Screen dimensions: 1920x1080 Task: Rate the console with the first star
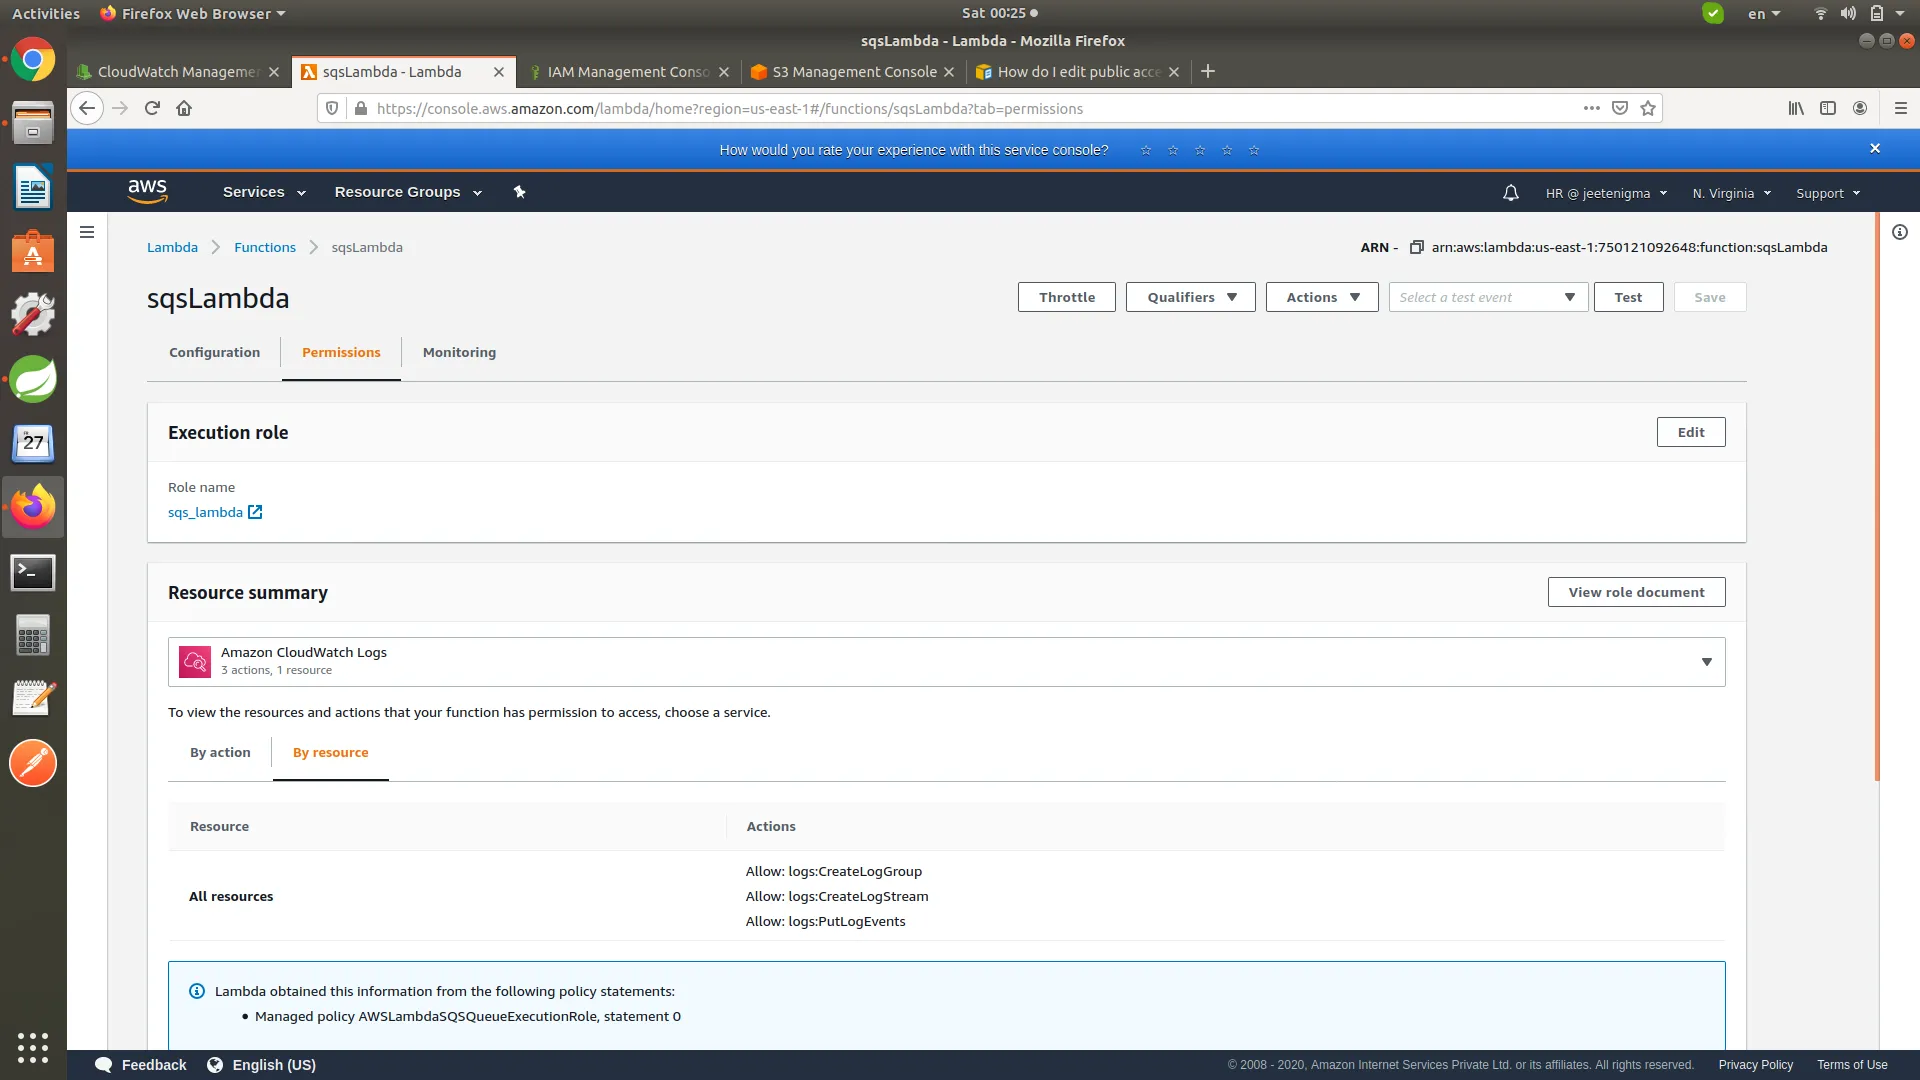1146,150
